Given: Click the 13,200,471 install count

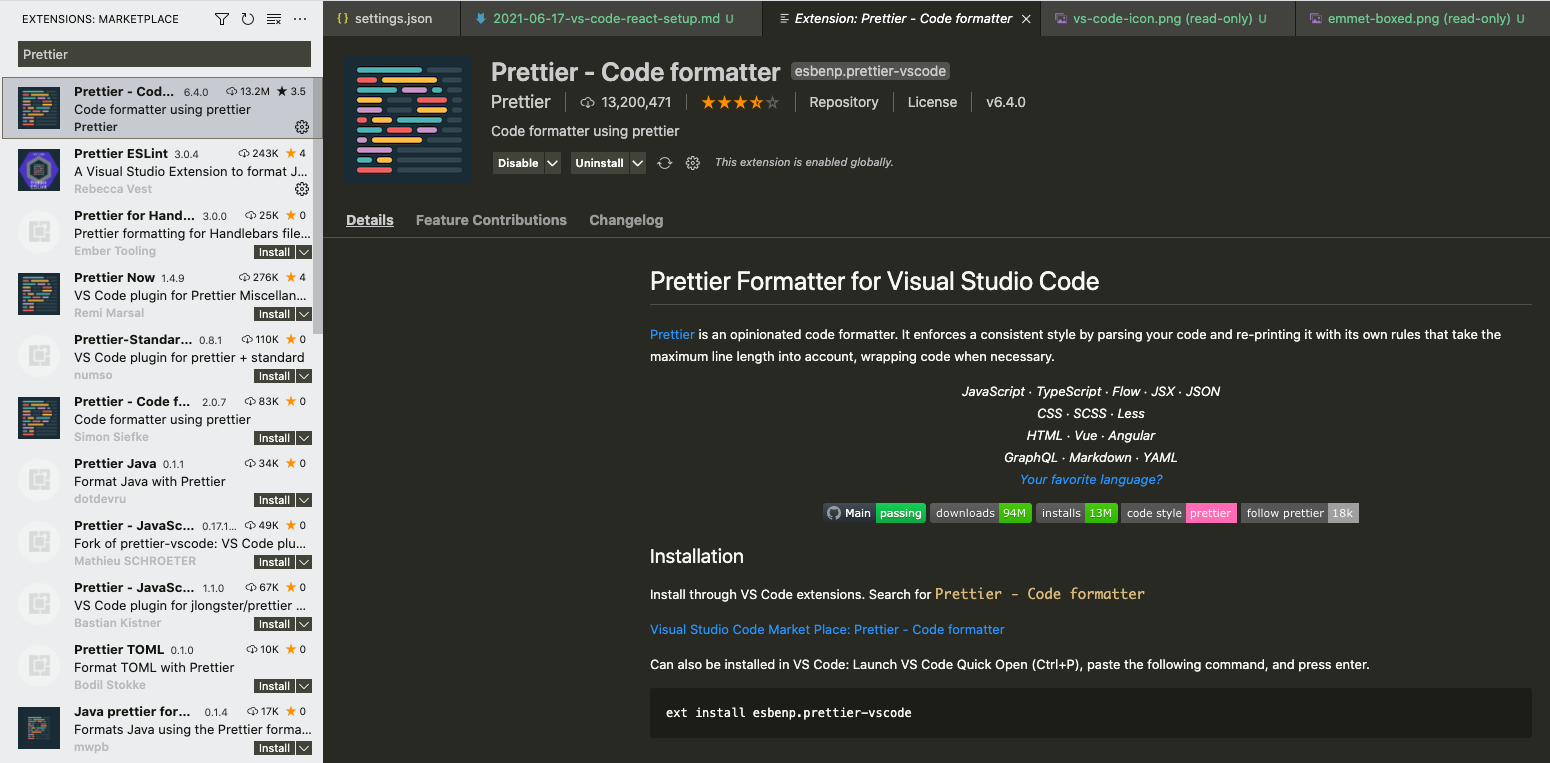Looking at the screenshot, I should coord(626,102).
